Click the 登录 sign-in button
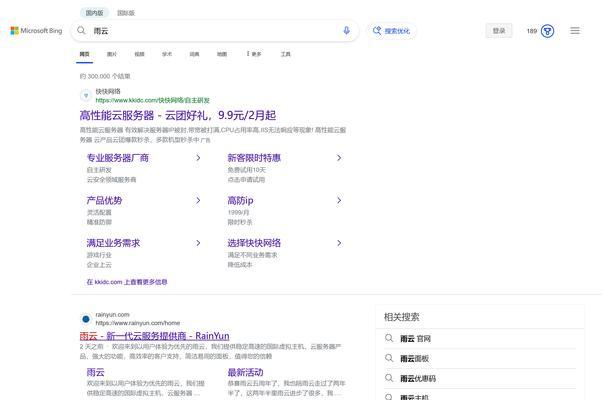Screen dimensions: 606x400 [499, 31]
